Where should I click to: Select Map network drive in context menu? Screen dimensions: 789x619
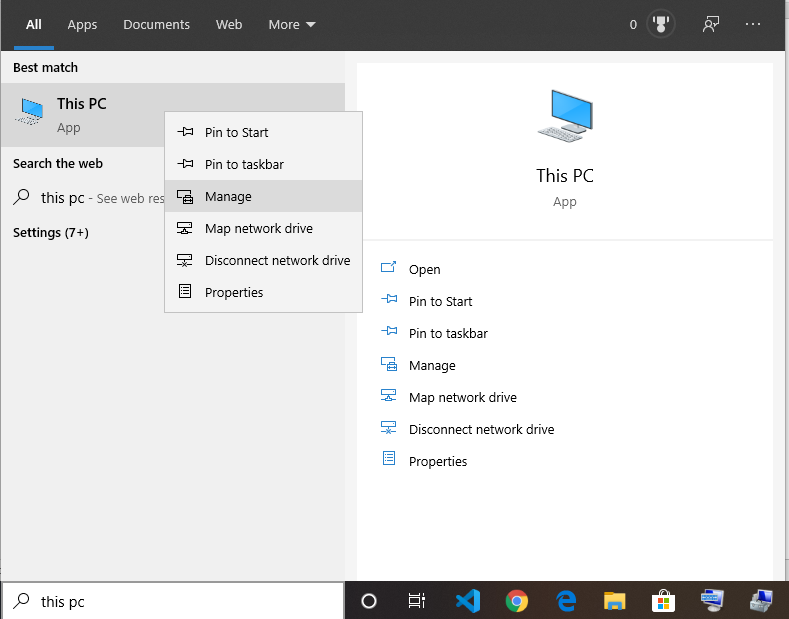coord(258,229)
